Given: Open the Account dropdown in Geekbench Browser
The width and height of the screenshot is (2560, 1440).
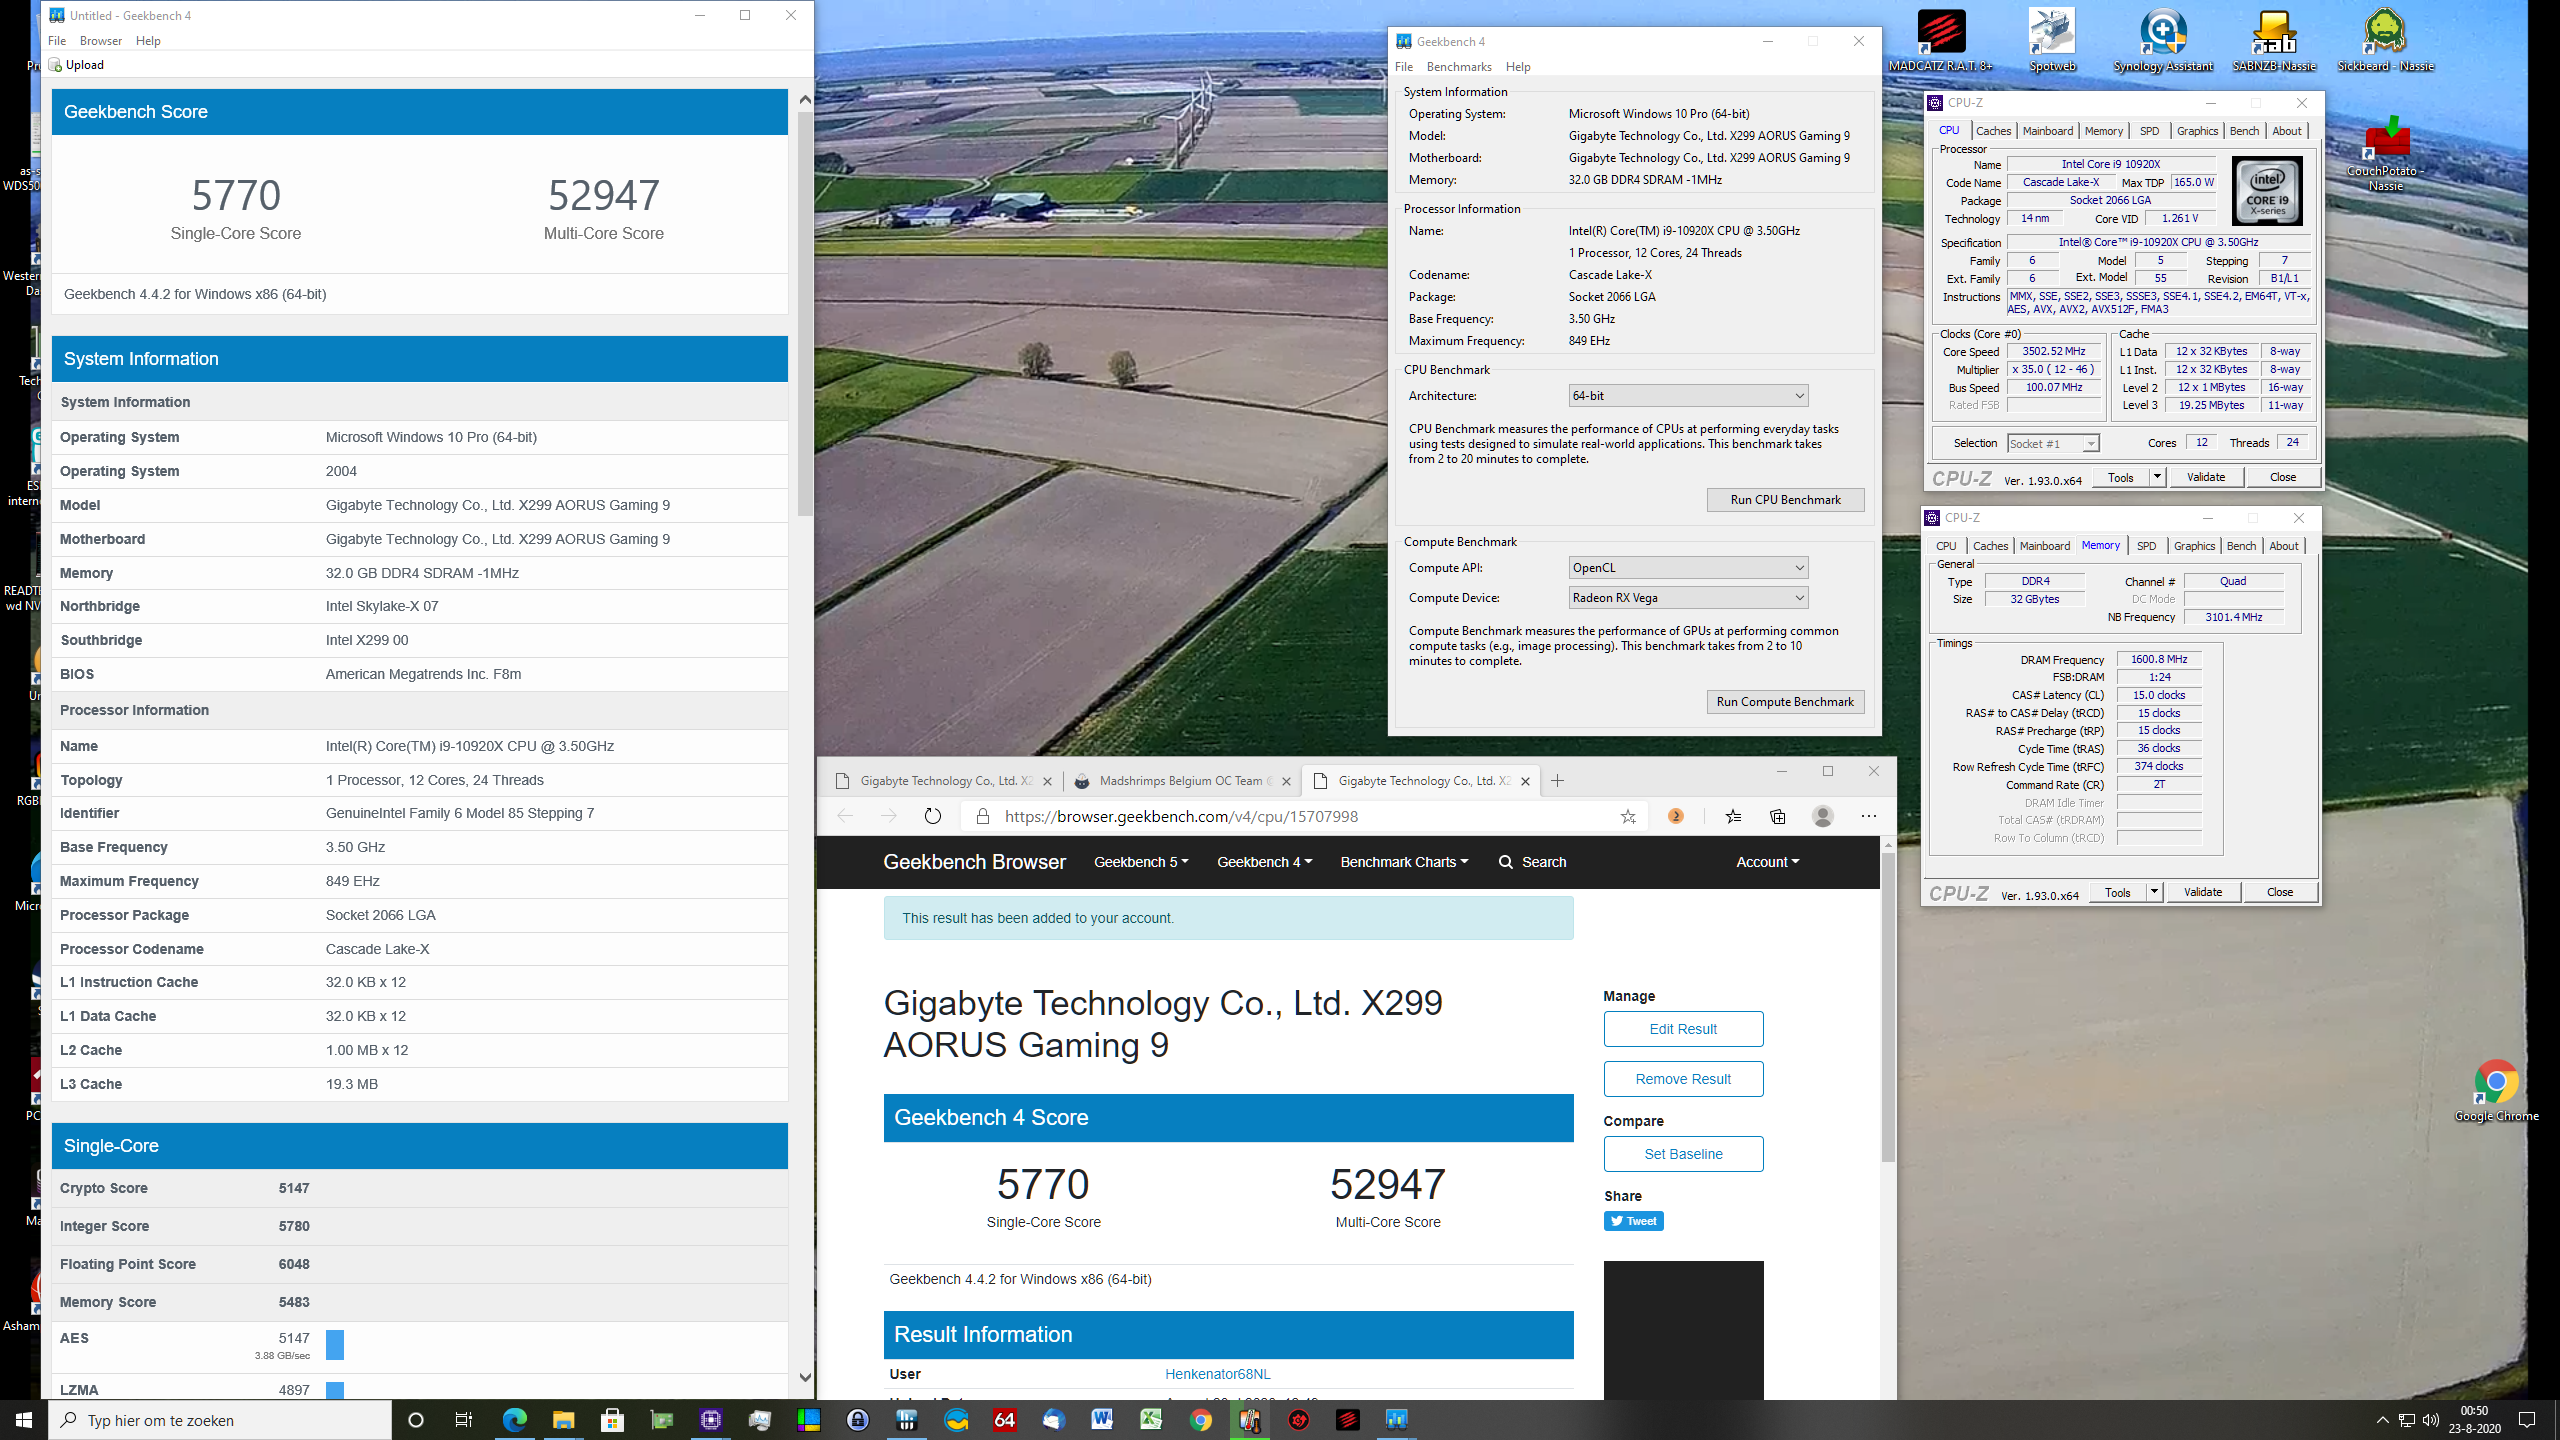Looking at the screenshot, I should pos(1767,862).
